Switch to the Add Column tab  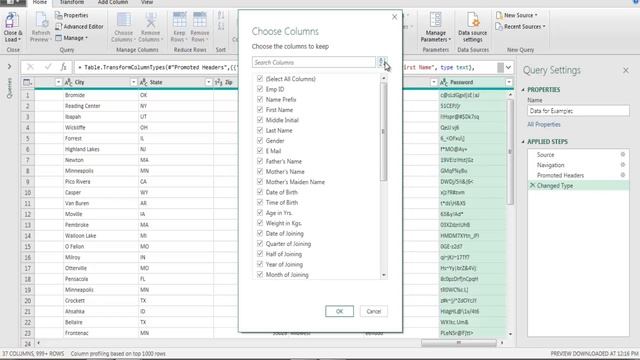[113, 2]
